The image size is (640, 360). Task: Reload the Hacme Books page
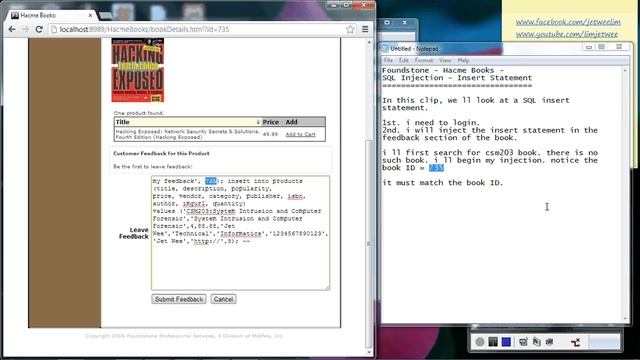pyautogui.click(x=39, y=29)
